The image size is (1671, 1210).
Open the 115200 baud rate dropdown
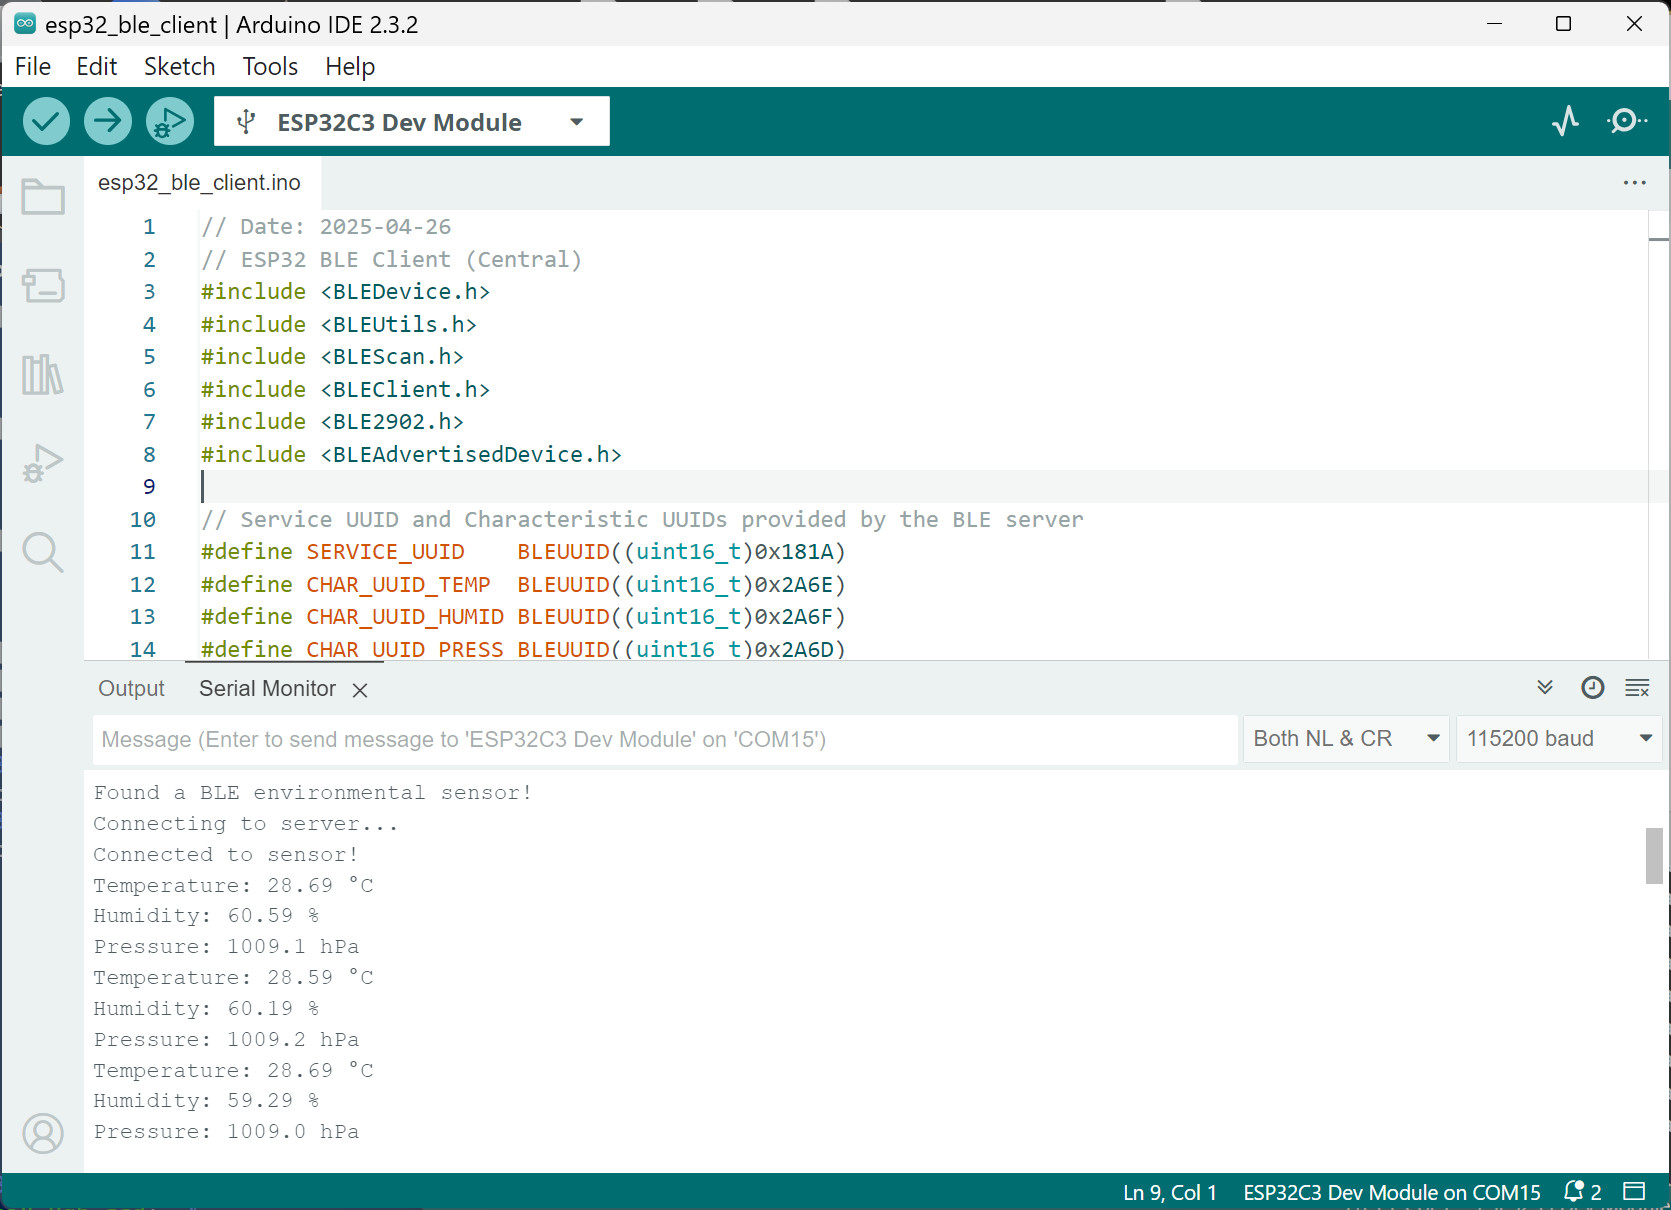click(1559, 739)
